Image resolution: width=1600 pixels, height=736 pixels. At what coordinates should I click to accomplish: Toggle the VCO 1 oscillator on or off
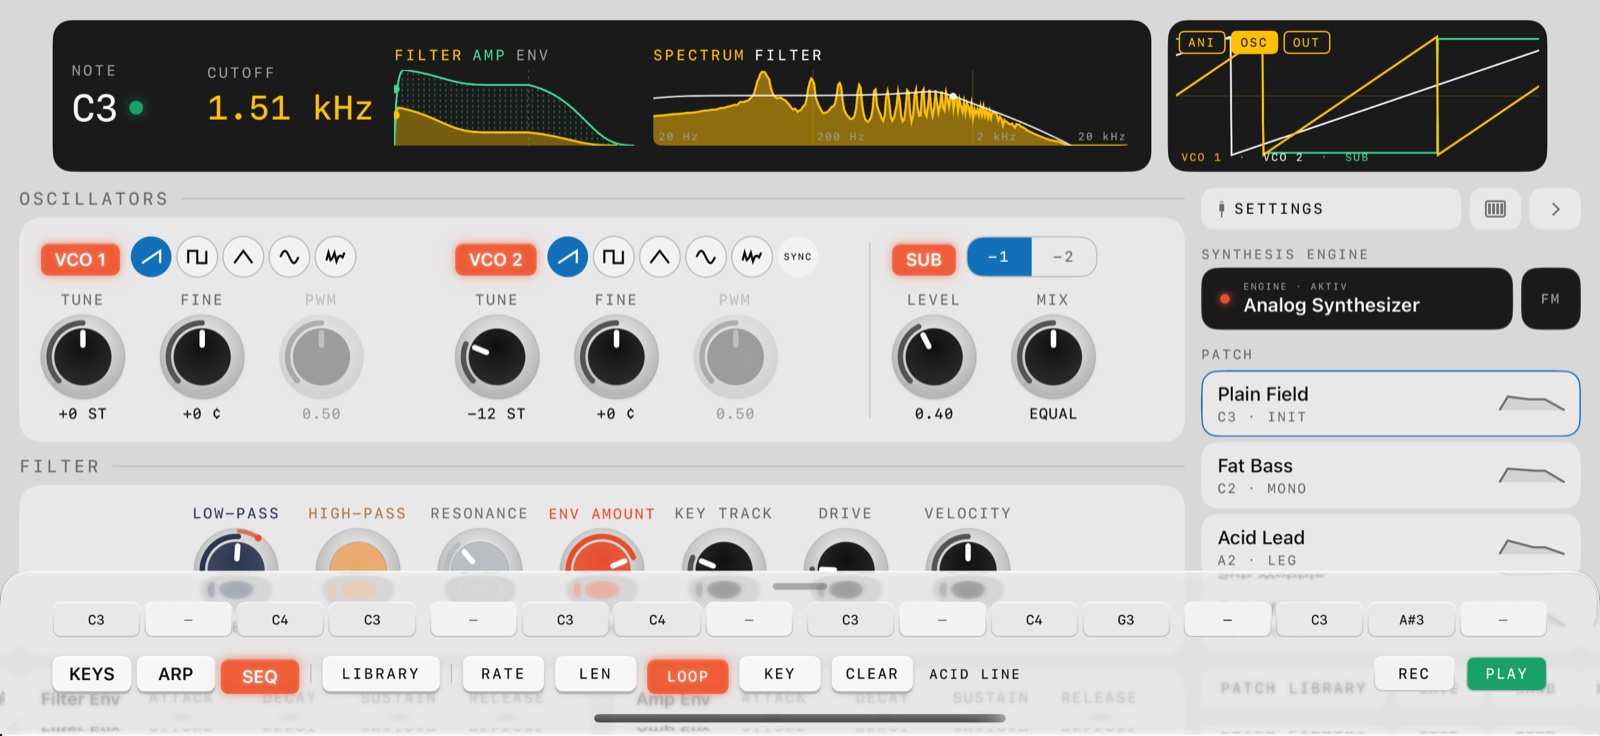point(80,259)
